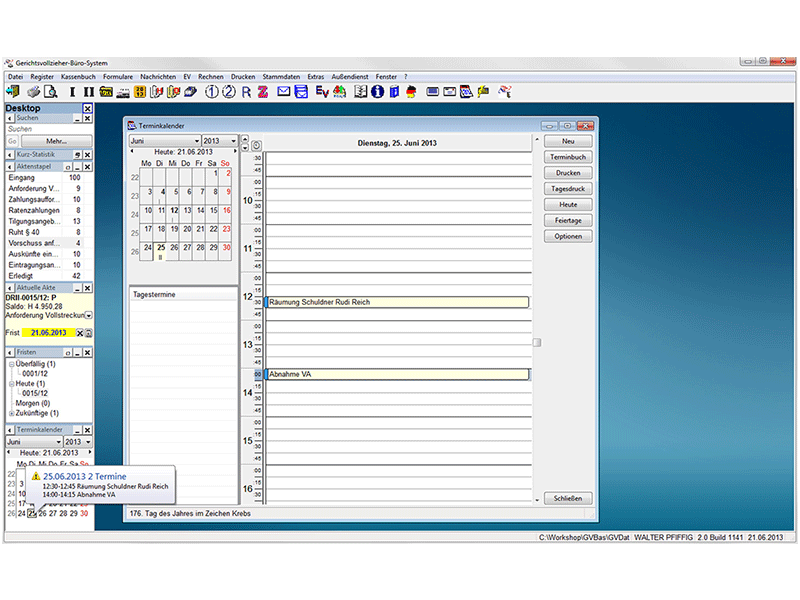Image resolution: width=800 pixels, height=600 pixels.
Task: Click the German flag toolbar icon
Action: [411, 92]
